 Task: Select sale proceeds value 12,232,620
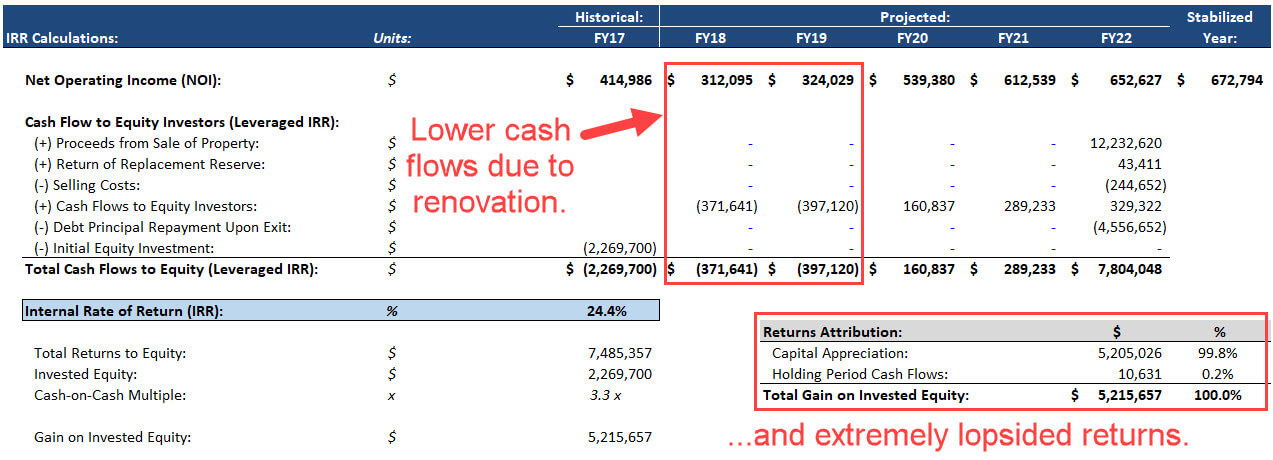click(1125, 143)
